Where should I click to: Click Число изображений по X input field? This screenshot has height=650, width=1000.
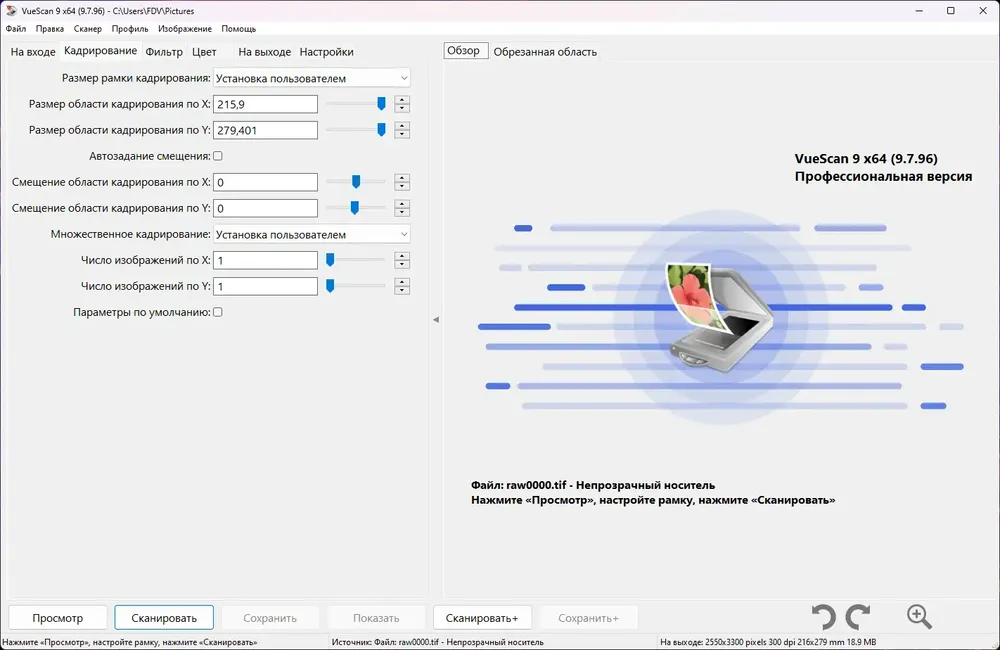pyautogui.click(x=265, y=260)
